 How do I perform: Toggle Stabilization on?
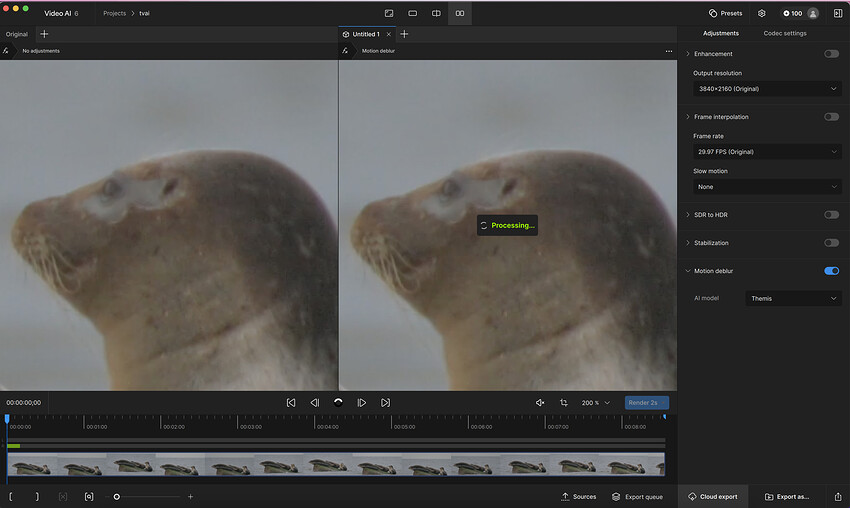pos(831,243)
